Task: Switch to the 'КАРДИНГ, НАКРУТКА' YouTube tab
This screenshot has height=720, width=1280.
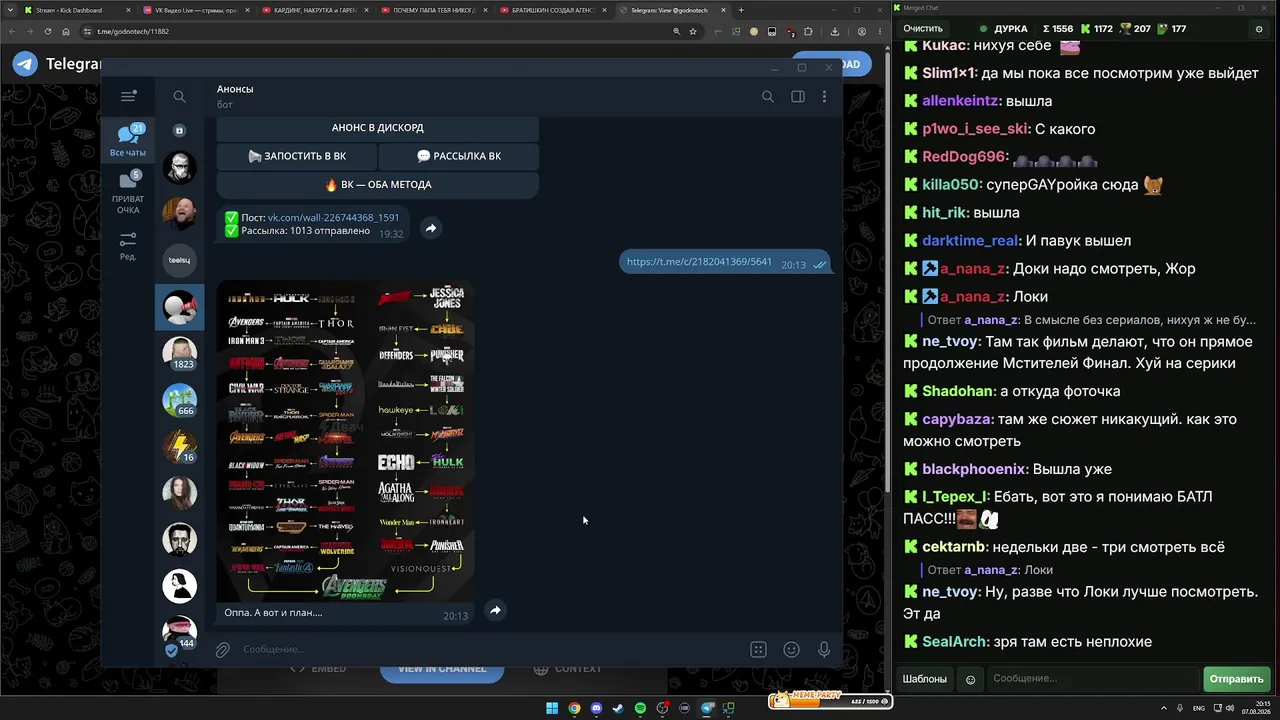Action: pyautogui.click(x=316, y=10)
